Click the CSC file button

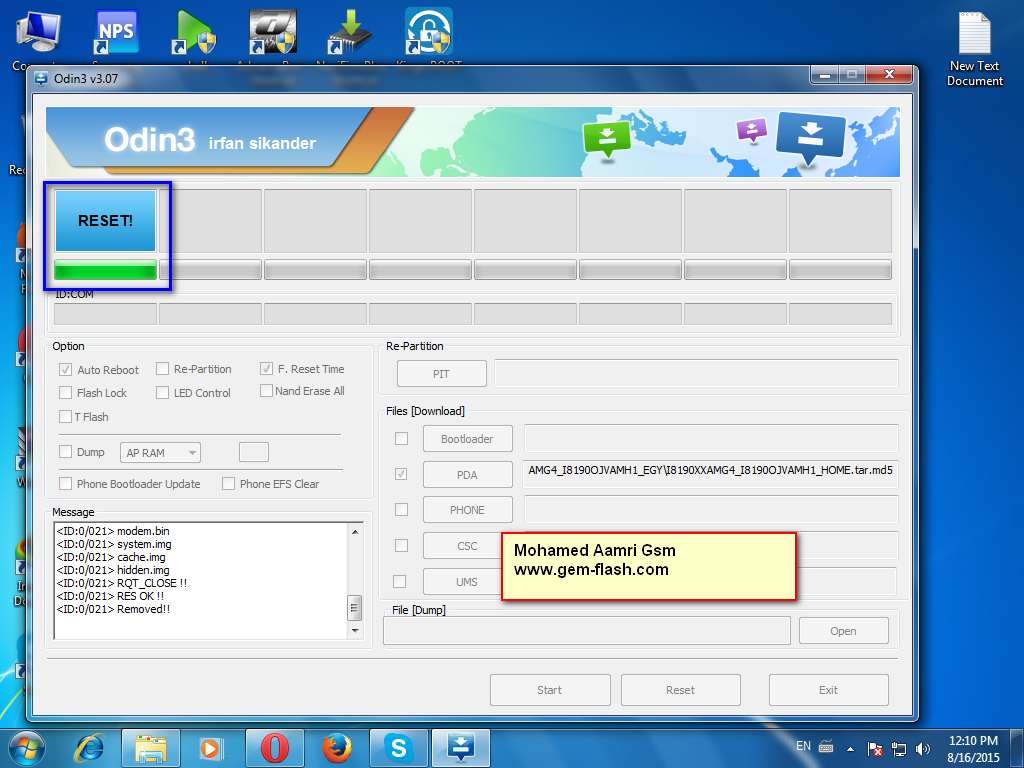pyautogui.click(x=462, y=545)
